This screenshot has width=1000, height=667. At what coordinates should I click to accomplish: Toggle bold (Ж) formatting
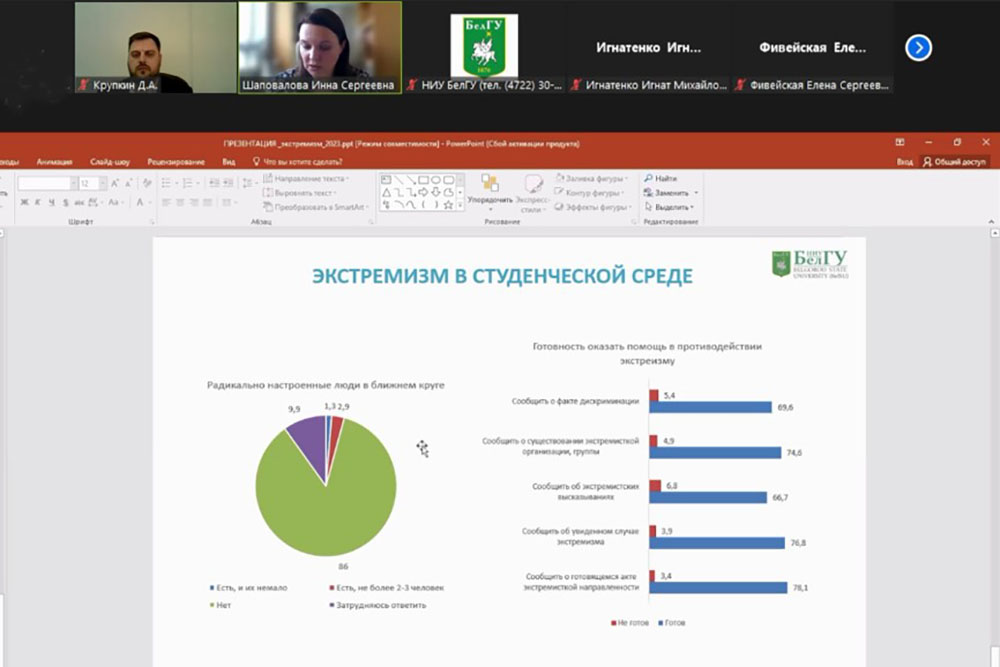(23, 202)
